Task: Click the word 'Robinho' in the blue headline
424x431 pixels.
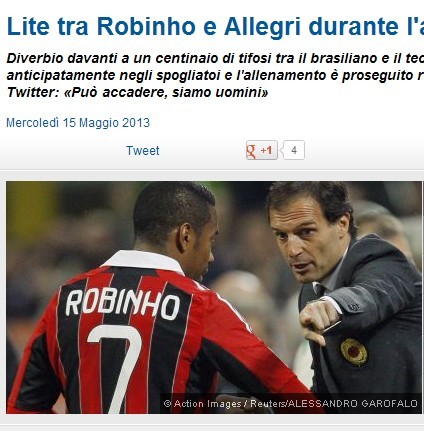Action: click(146, 26)
